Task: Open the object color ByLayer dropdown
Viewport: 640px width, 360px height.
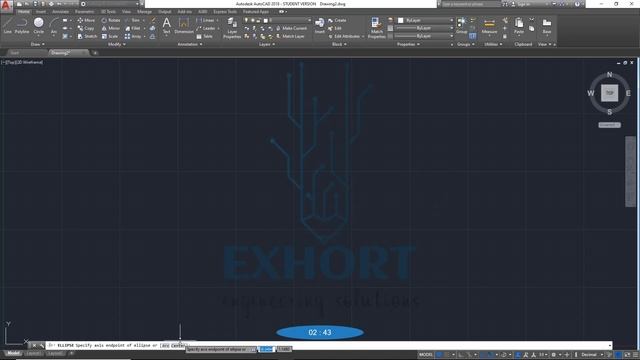Action: click(425, 20)
